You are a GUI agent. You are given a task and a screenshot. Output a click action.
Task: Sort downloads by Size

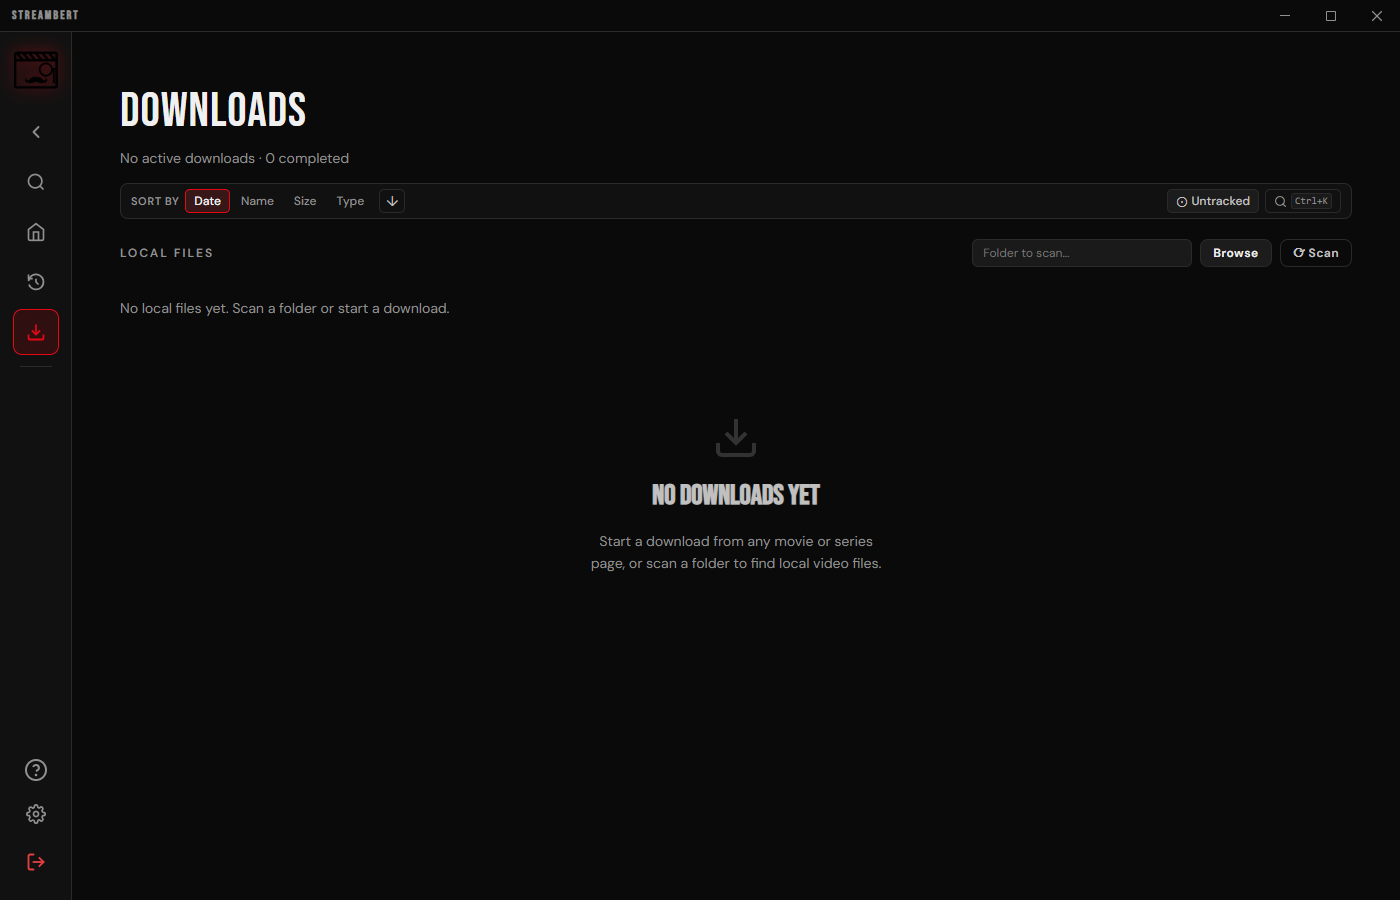[x=305, y=201]
